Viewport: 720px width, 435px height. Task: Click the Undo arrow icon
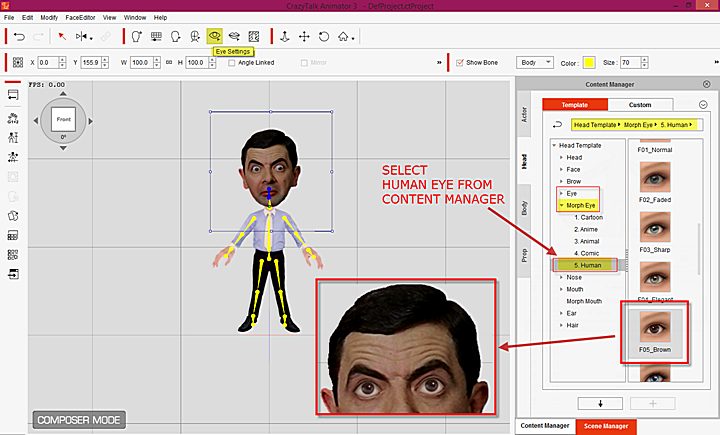point(19,36)
